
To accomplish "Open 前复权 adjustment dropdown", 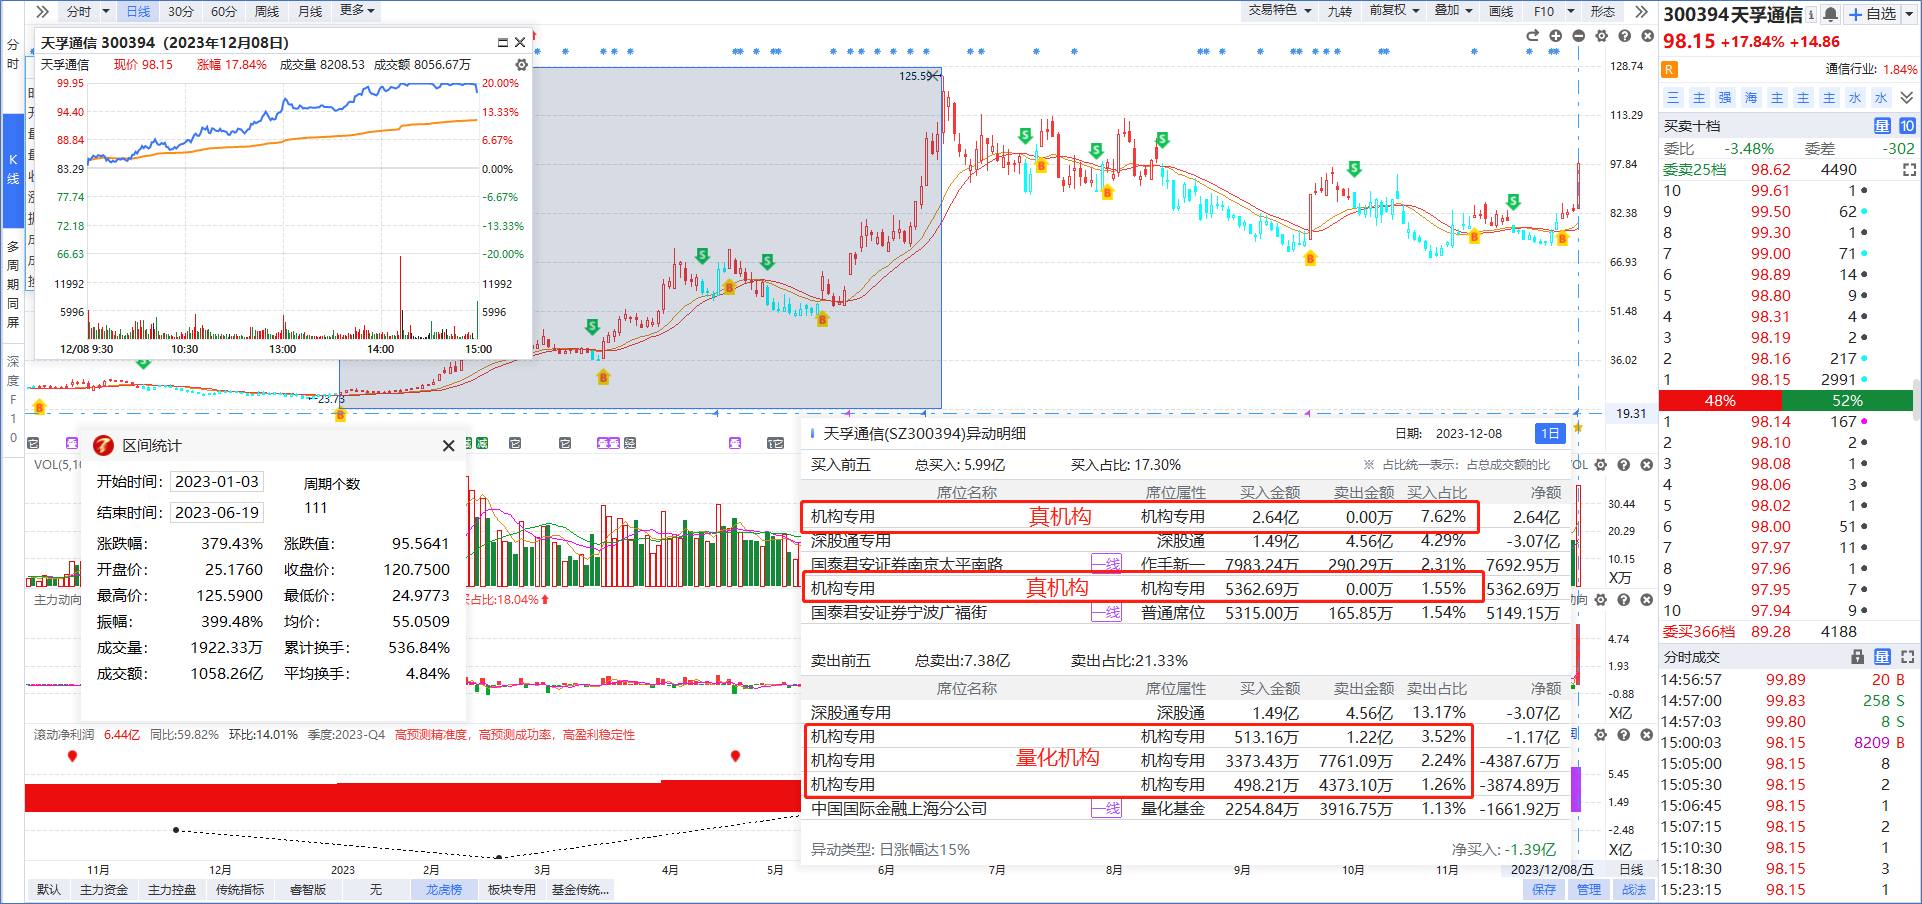I will [1395, 11].
